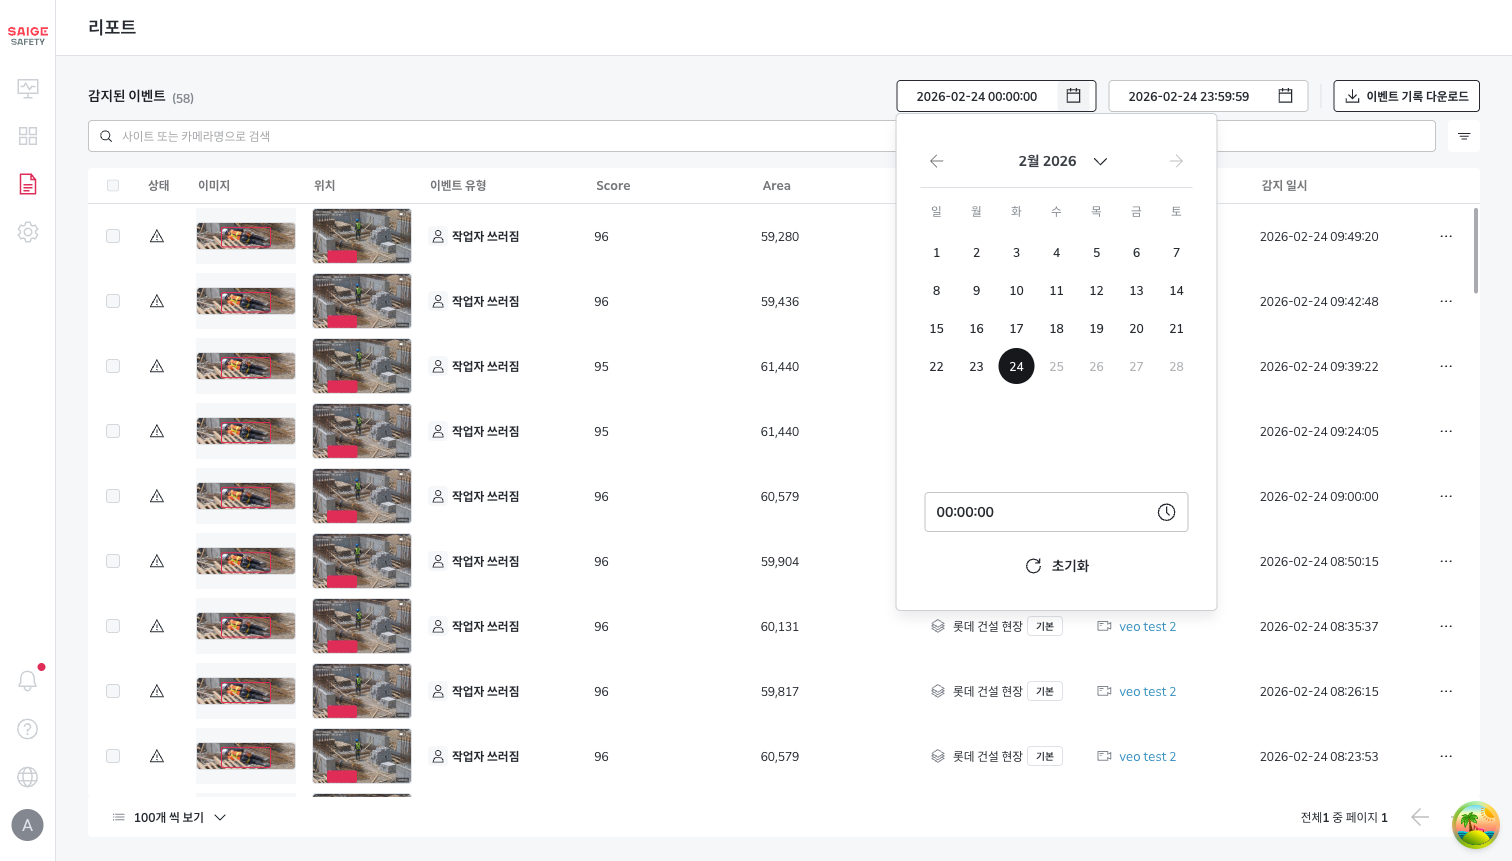
Task: Open the grid view sidebar icon
Action: point(28,136)
